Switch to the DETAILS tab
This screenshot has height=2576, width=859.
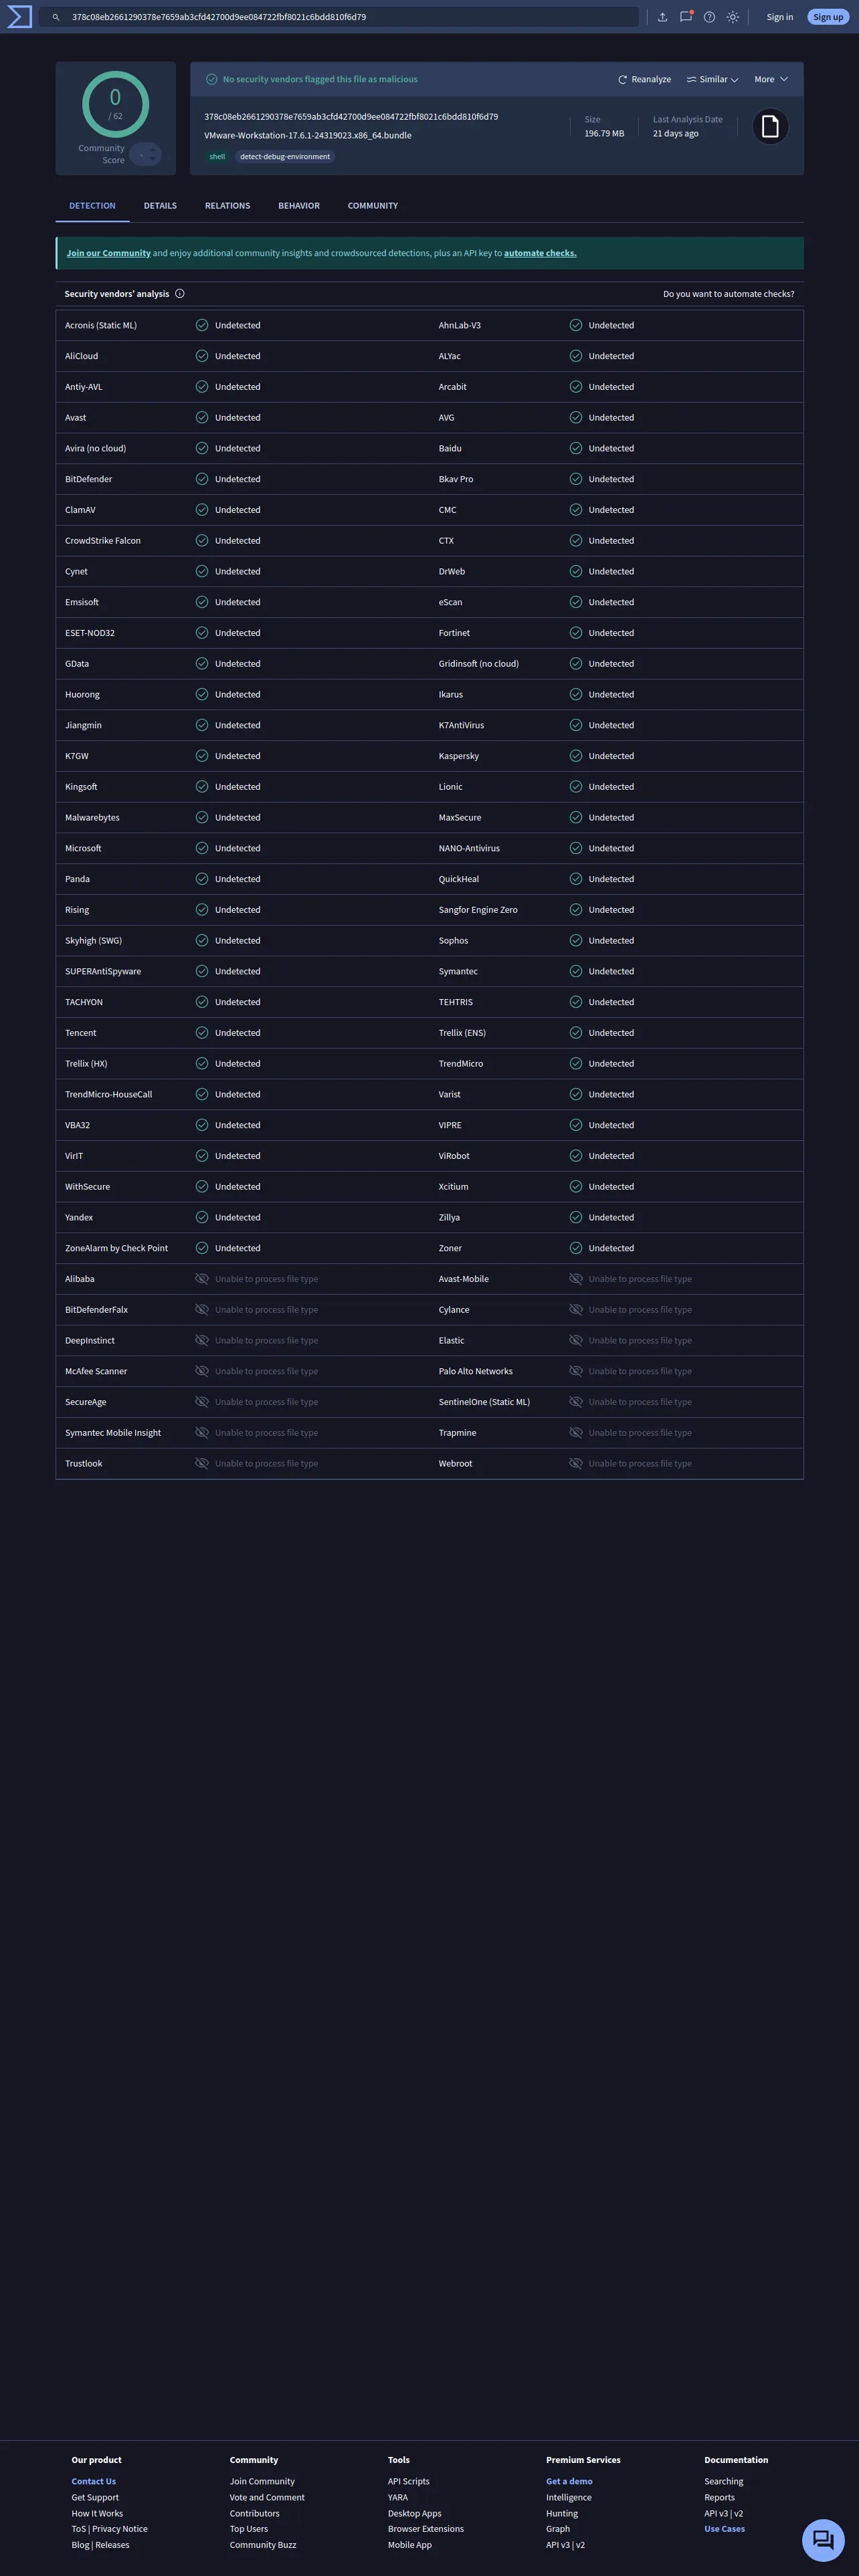(x=160, y=206)
